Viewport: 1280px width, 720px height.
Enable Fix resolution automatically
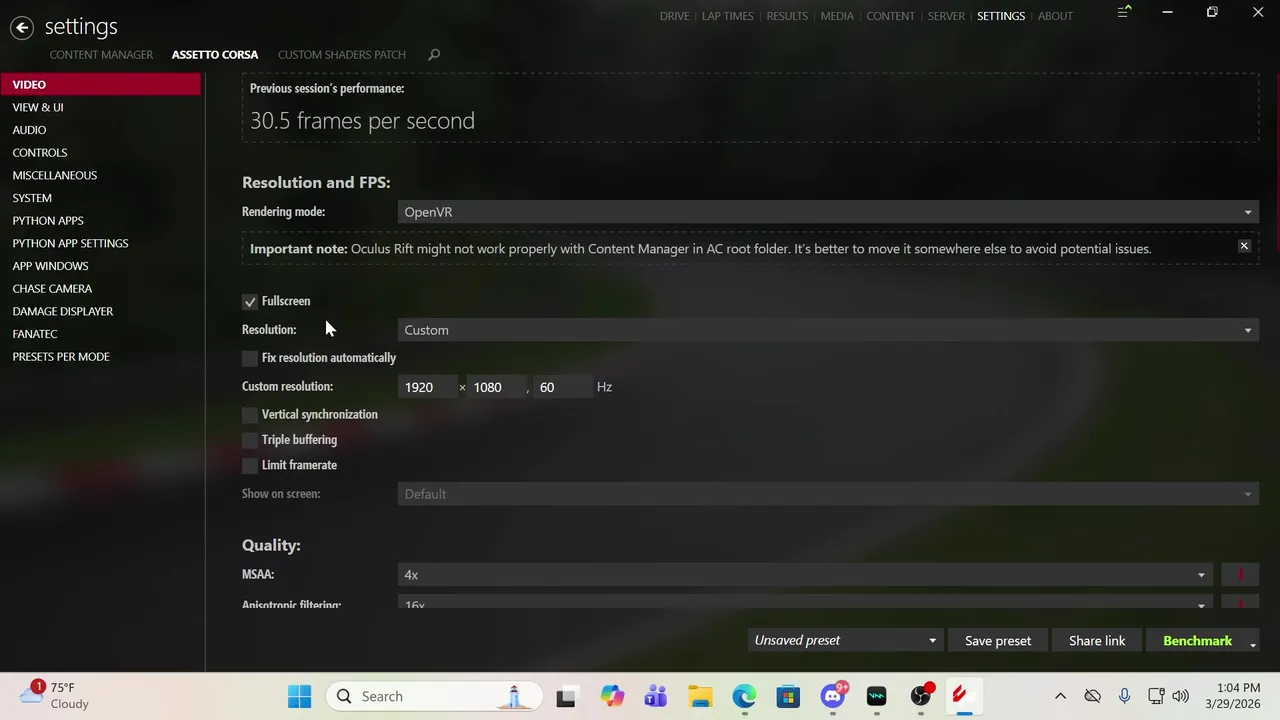[250, 358]
